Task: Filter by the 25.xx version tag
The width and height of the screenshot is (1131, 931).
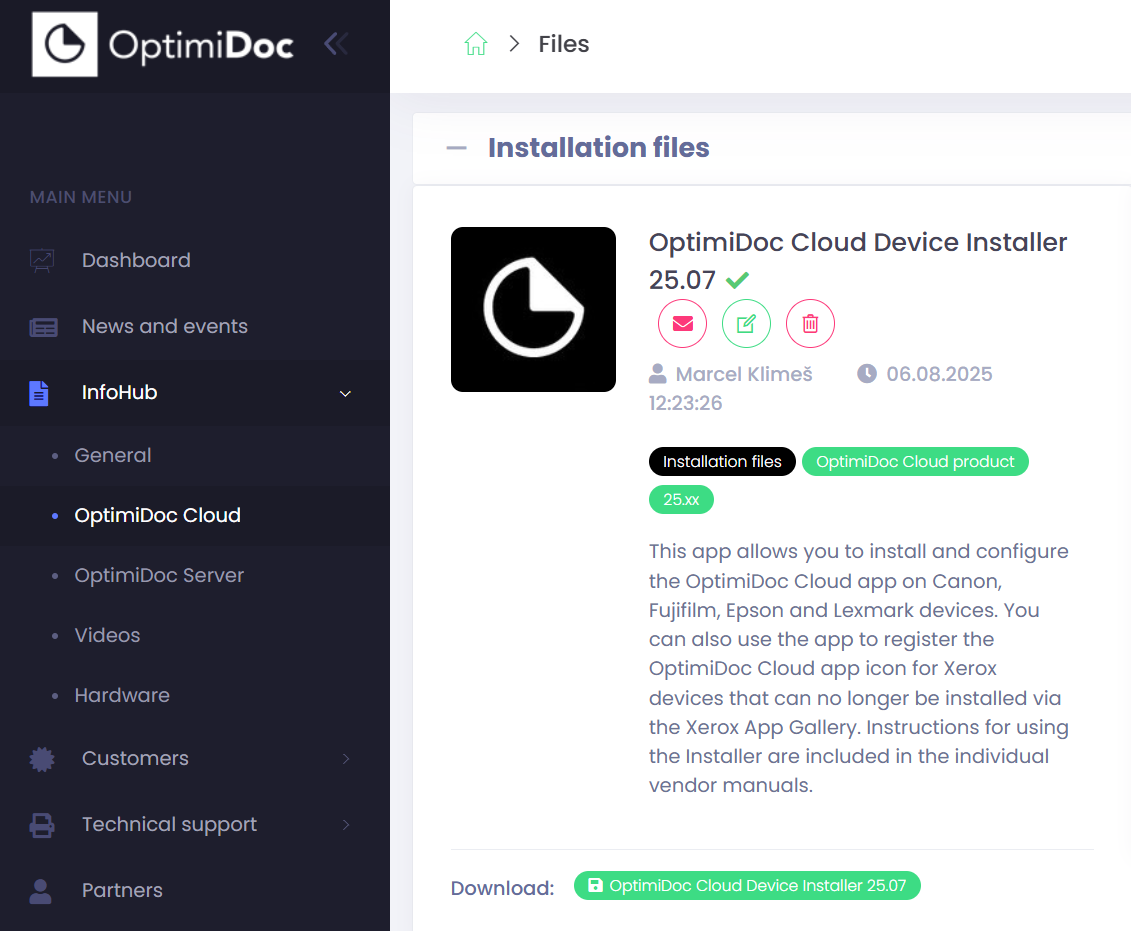Action: pyautogui.click(x=681, y=500)
